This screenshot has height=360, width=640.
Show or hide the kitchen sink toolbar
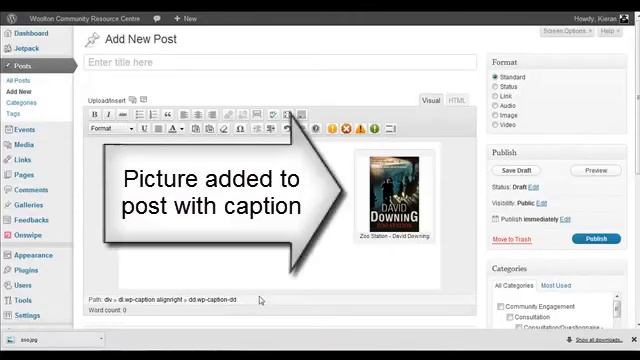tap(302, 115)
